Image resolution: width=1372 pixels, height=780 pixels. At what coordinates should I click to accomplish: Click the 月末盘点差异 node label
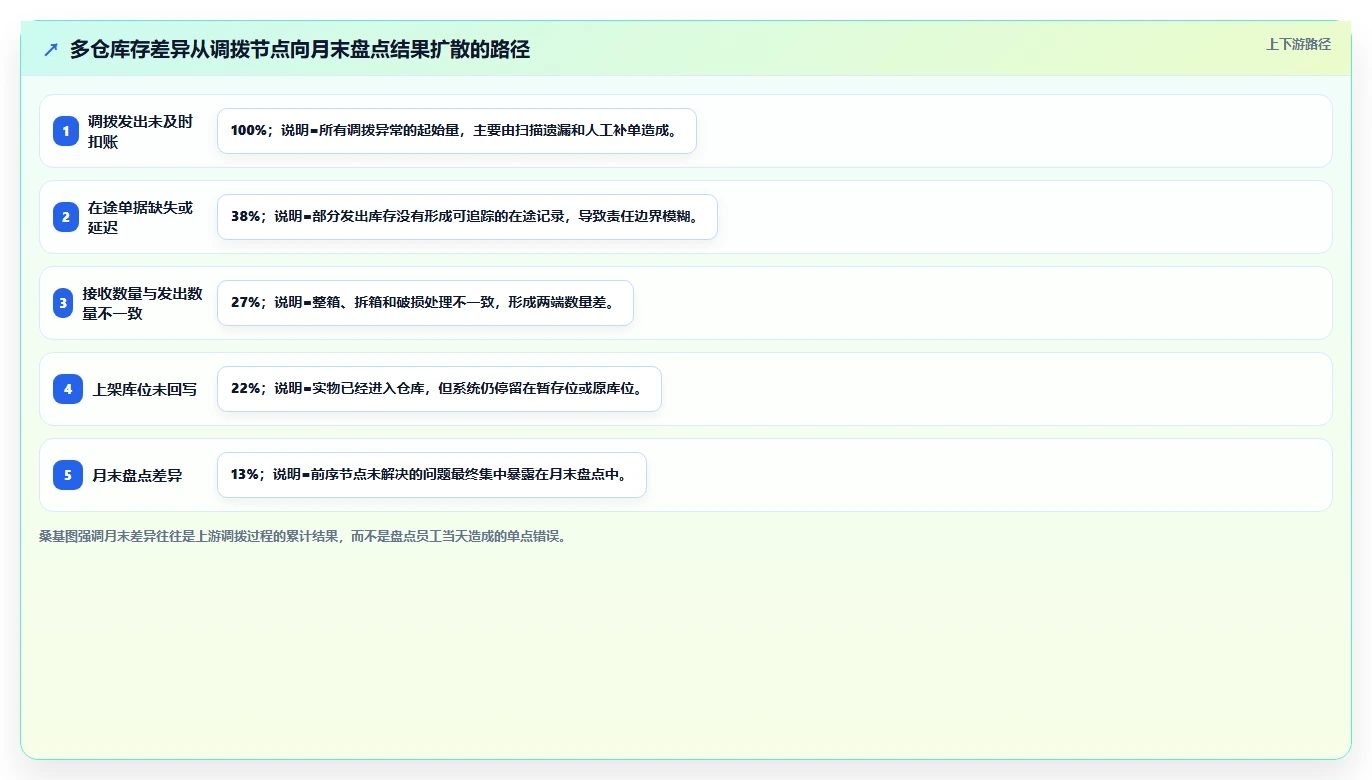[137, 475]
